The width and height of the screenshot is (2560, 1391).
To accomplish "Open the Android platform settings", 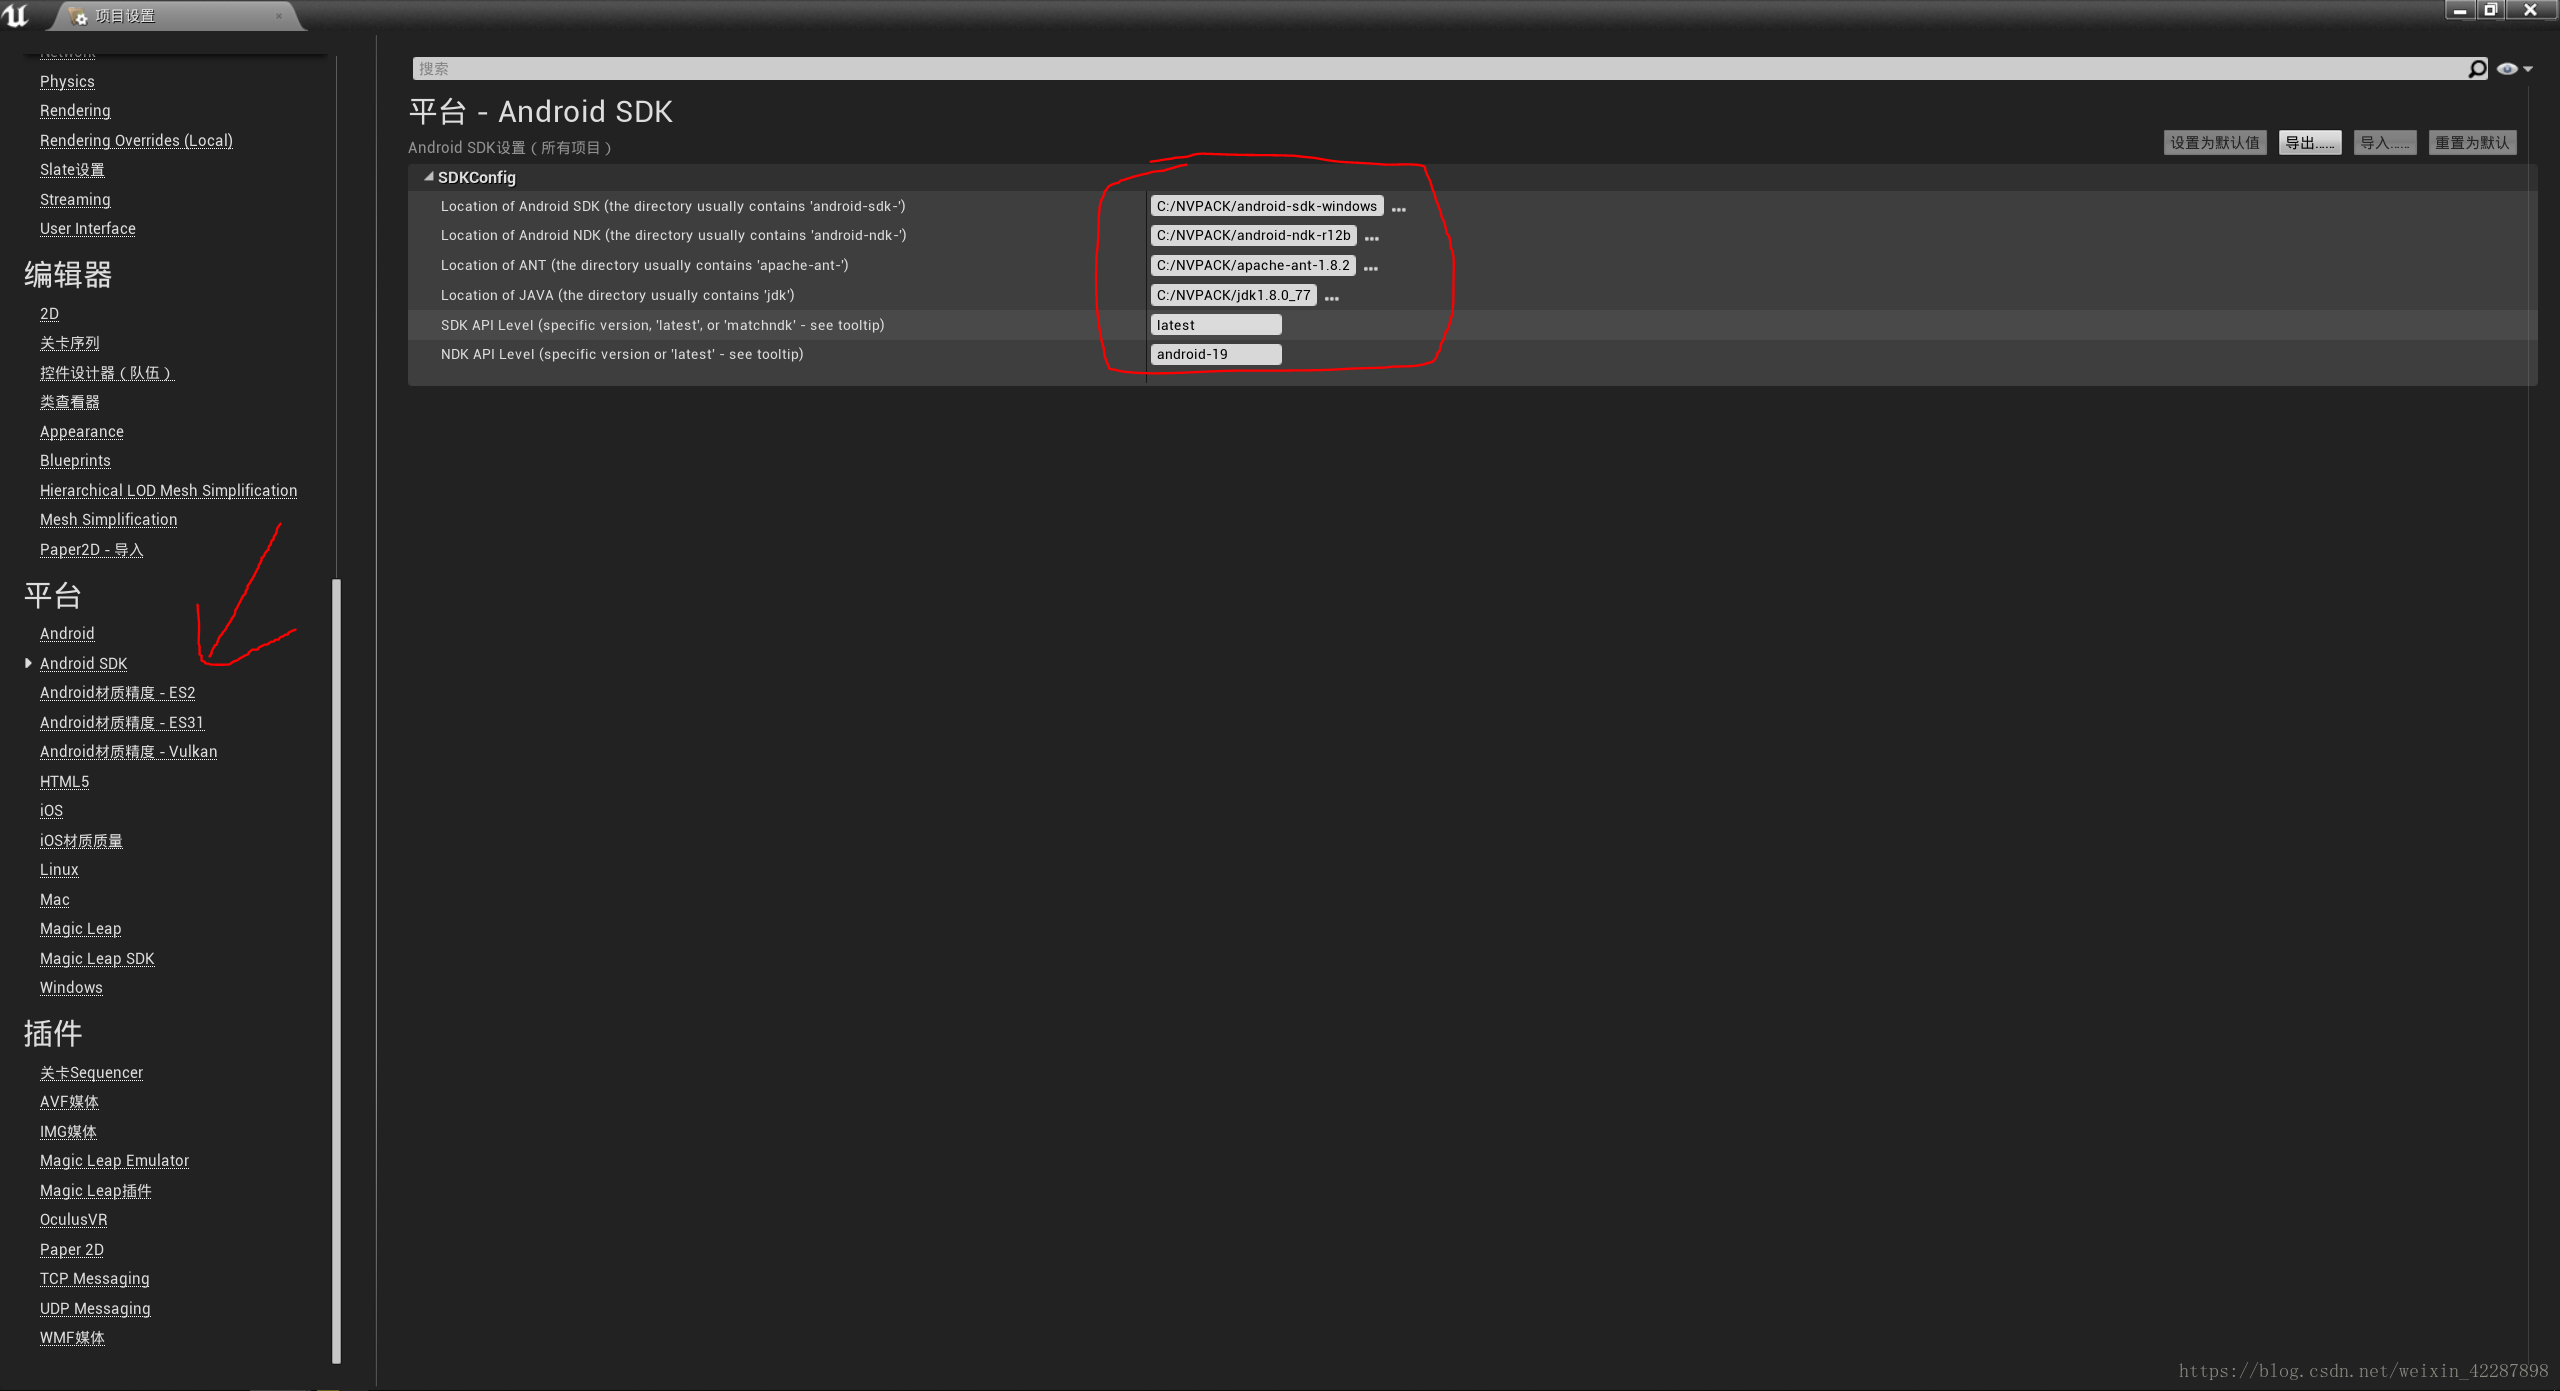I will click(x=67, y=633).
